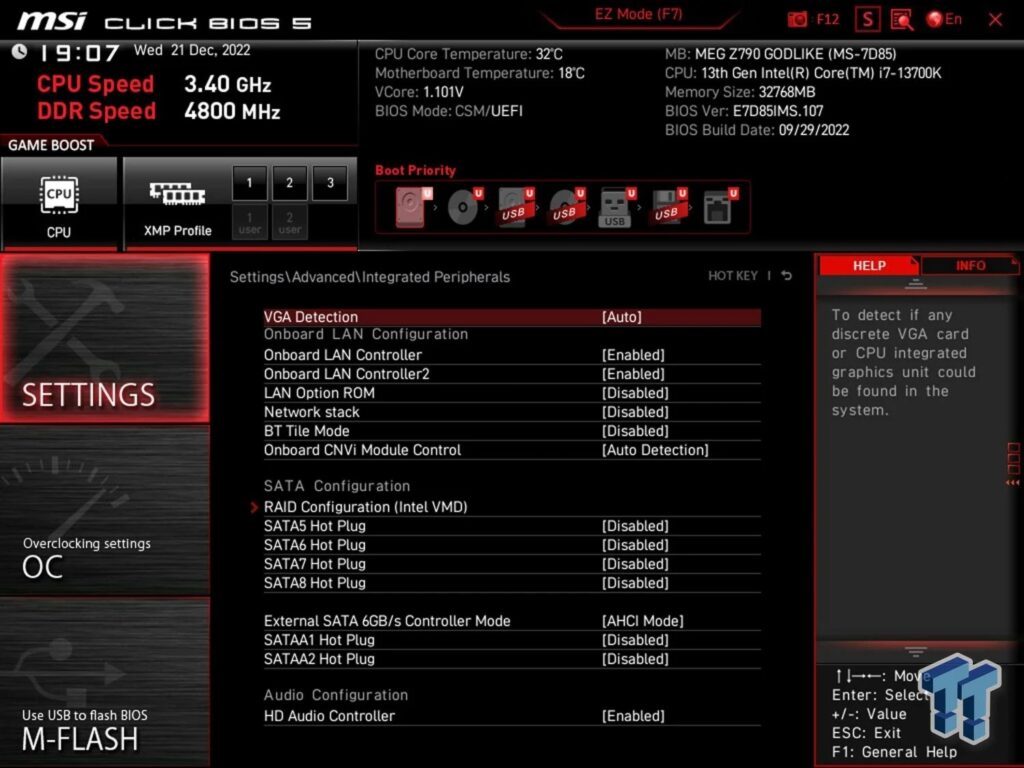Select the USB optical drive boot icon
The image size is (1024, 768).
(x=567, y=206)
